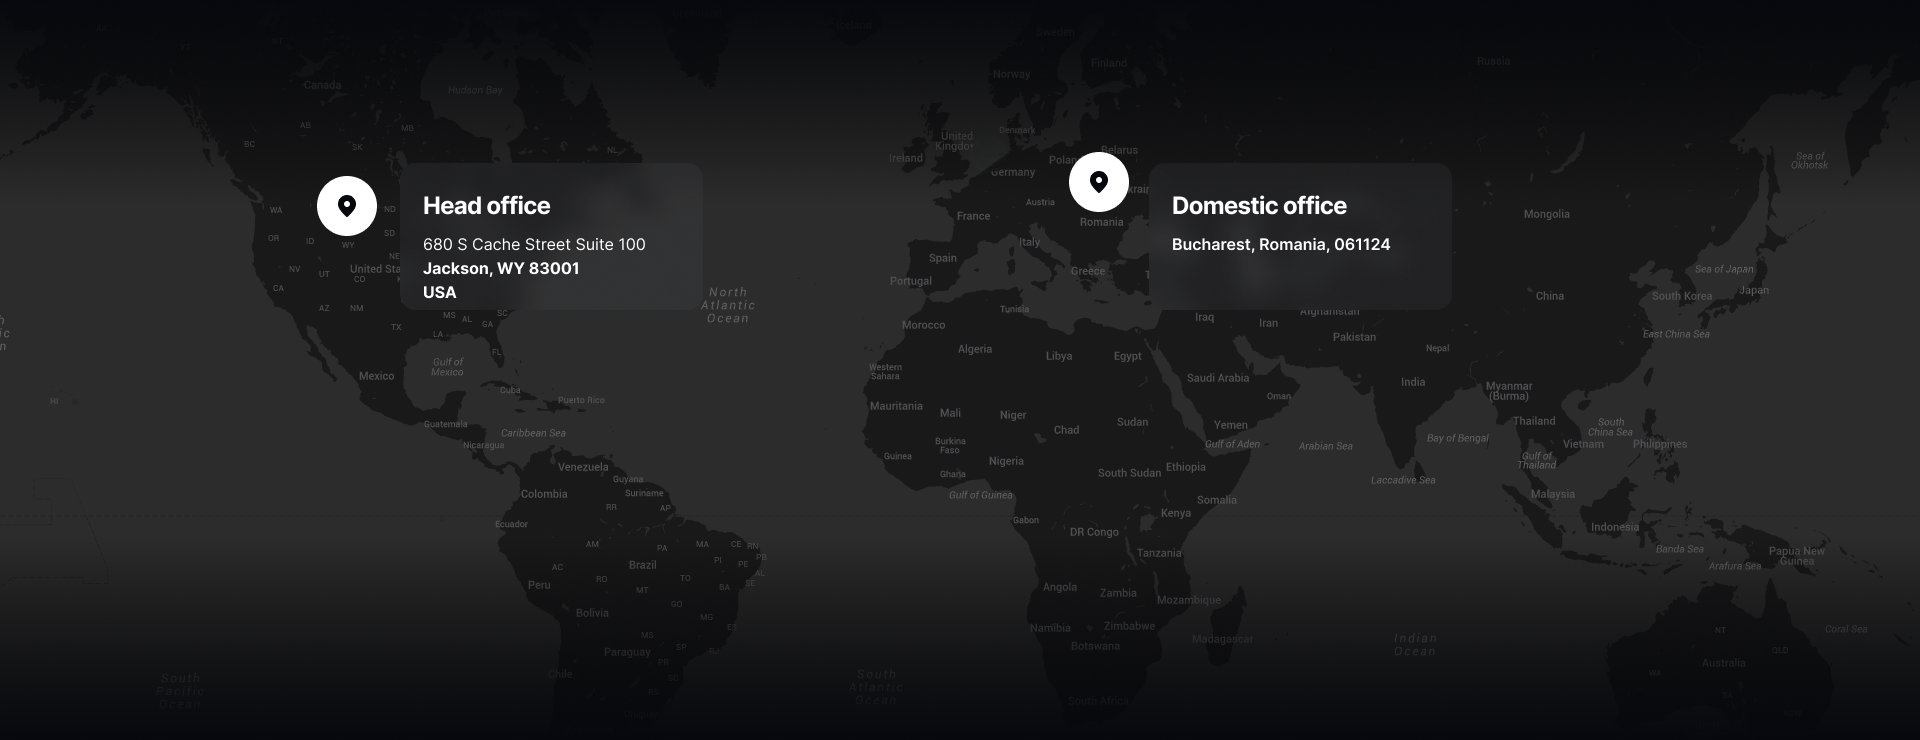Click the India label on the map
This screenshot has height=740, width=1920.
(1412, 382)
